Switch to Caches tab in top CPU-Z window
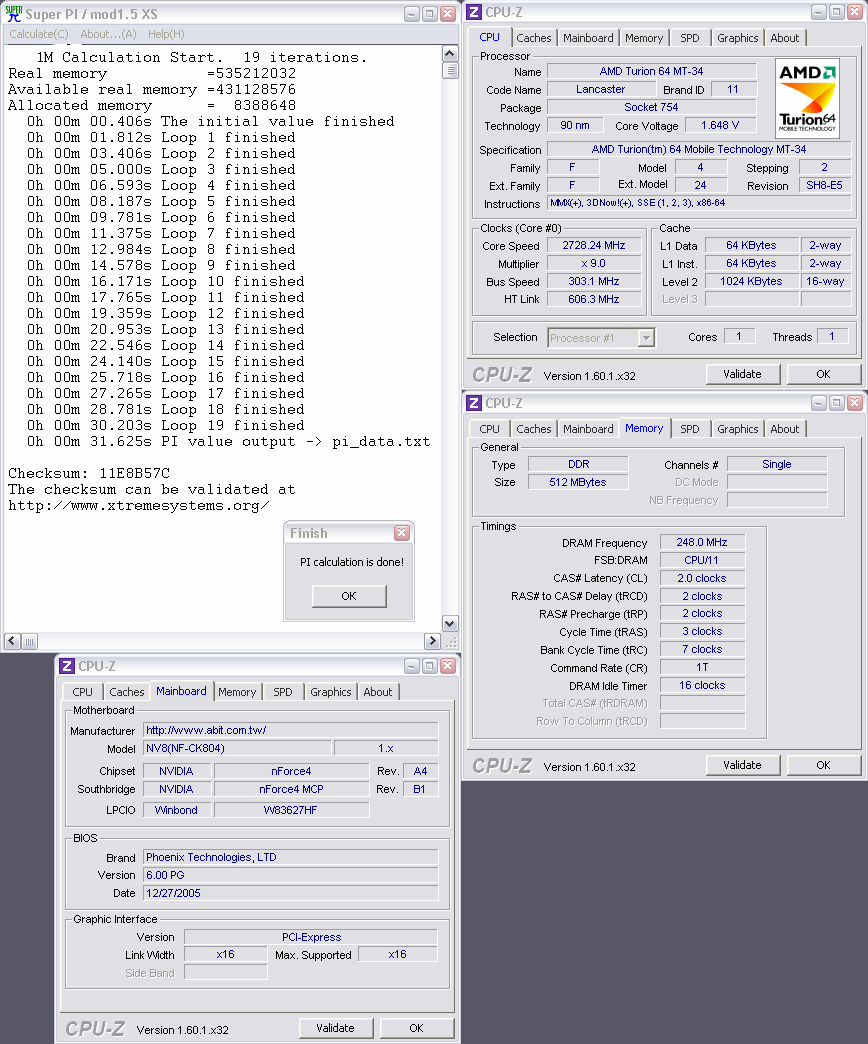Screen dimensions: 868x1044 533,38
